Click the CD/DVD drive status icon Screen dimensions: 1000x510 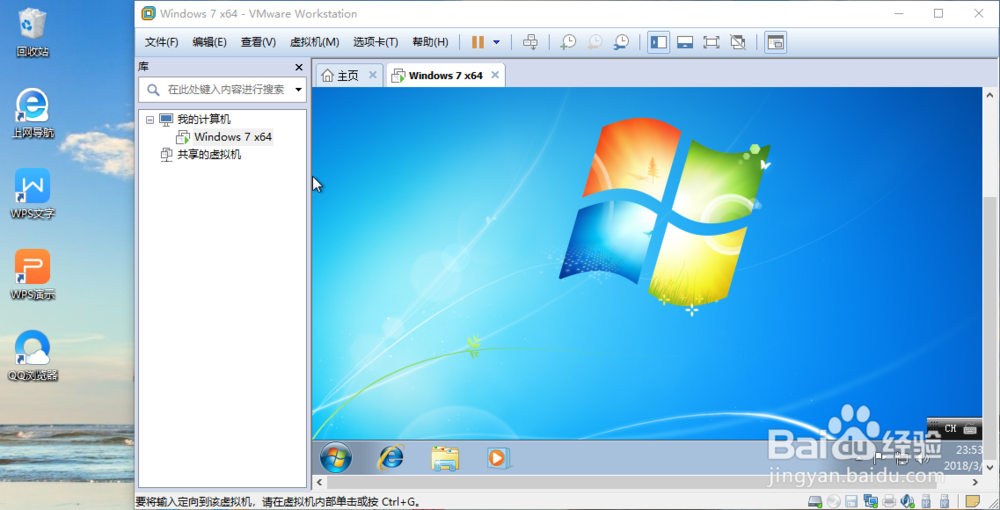click(834, 501)
